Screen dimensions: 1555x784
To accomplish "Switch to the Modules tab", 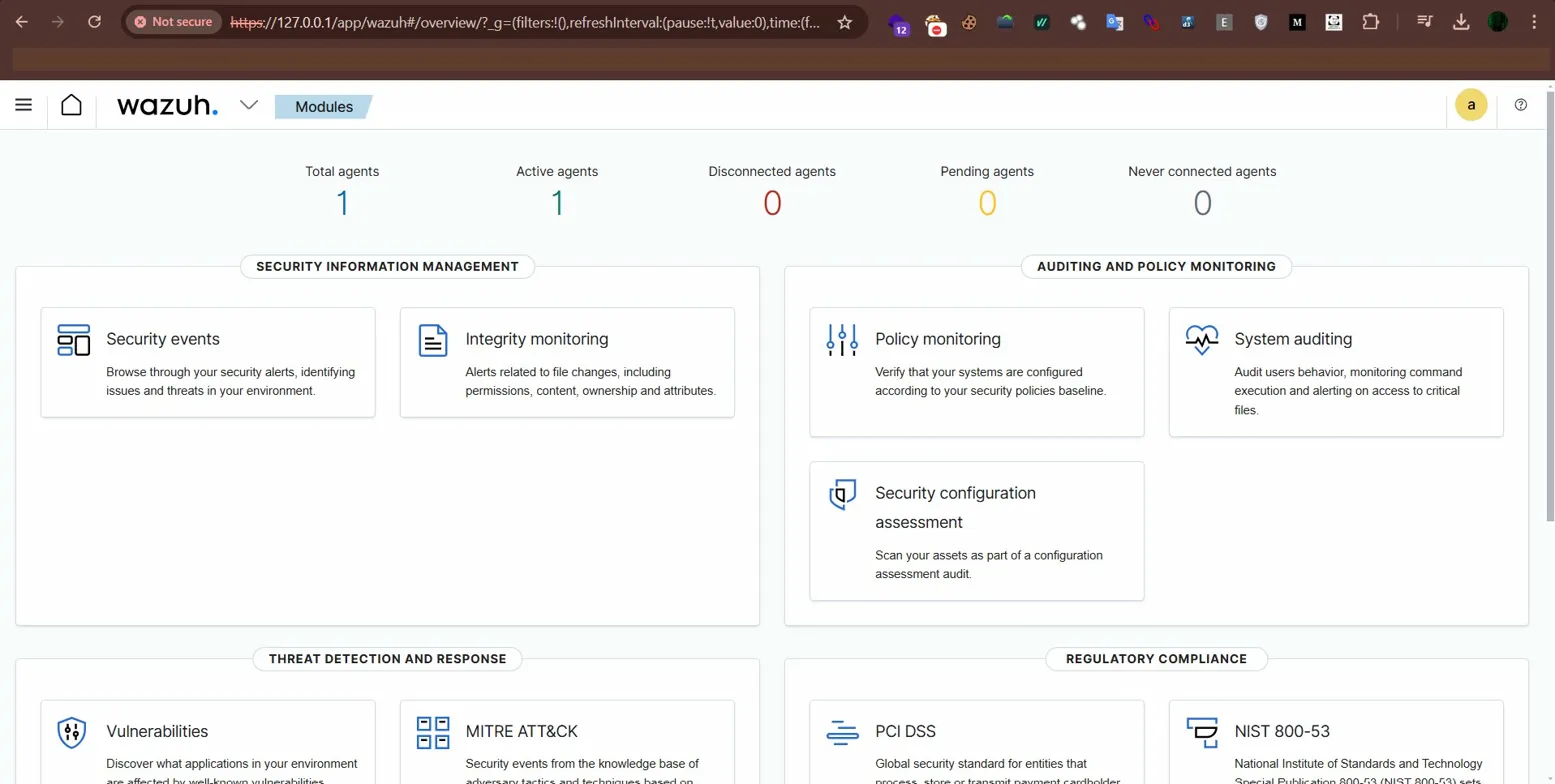I will click(323, 106).
